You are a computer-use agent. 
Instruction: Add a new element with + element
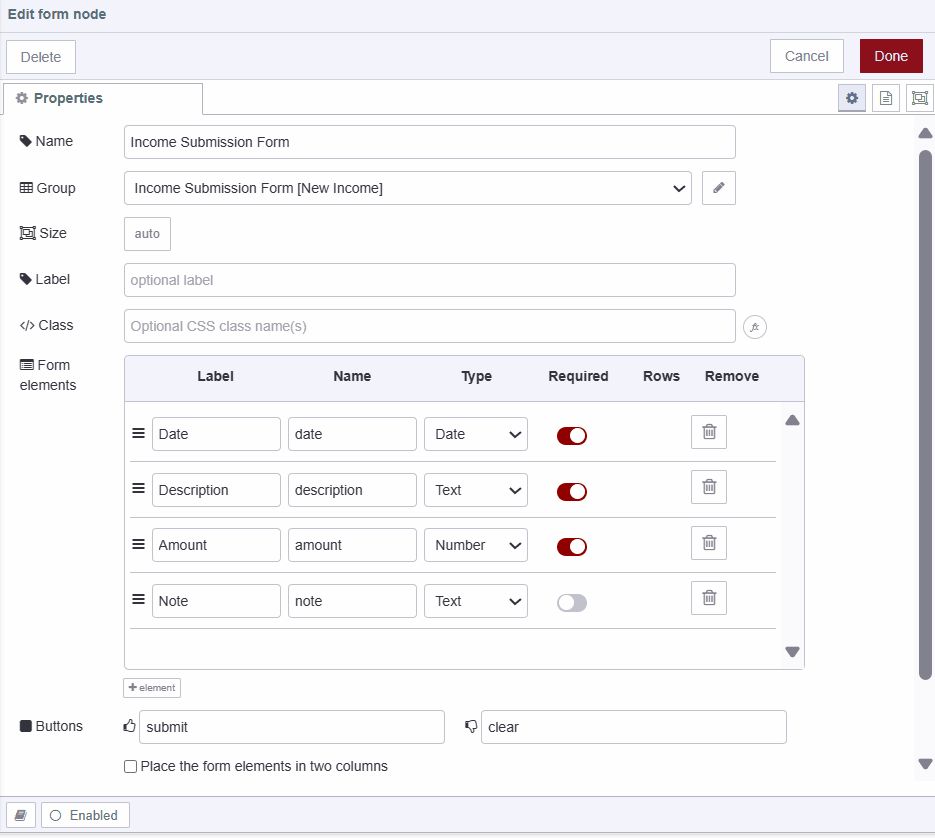click(151, 687)
